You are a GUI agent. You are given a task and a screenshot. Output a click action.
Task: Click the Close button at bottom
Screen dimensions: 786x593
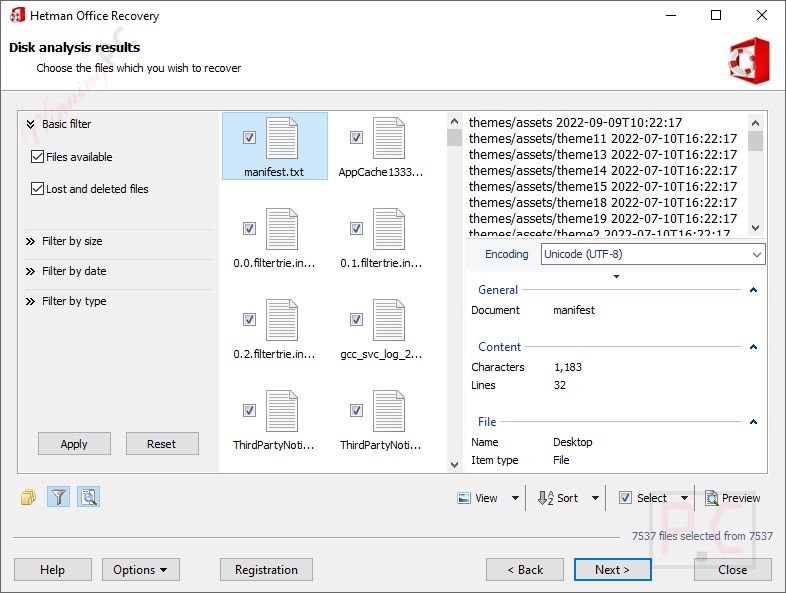point(732,569)
